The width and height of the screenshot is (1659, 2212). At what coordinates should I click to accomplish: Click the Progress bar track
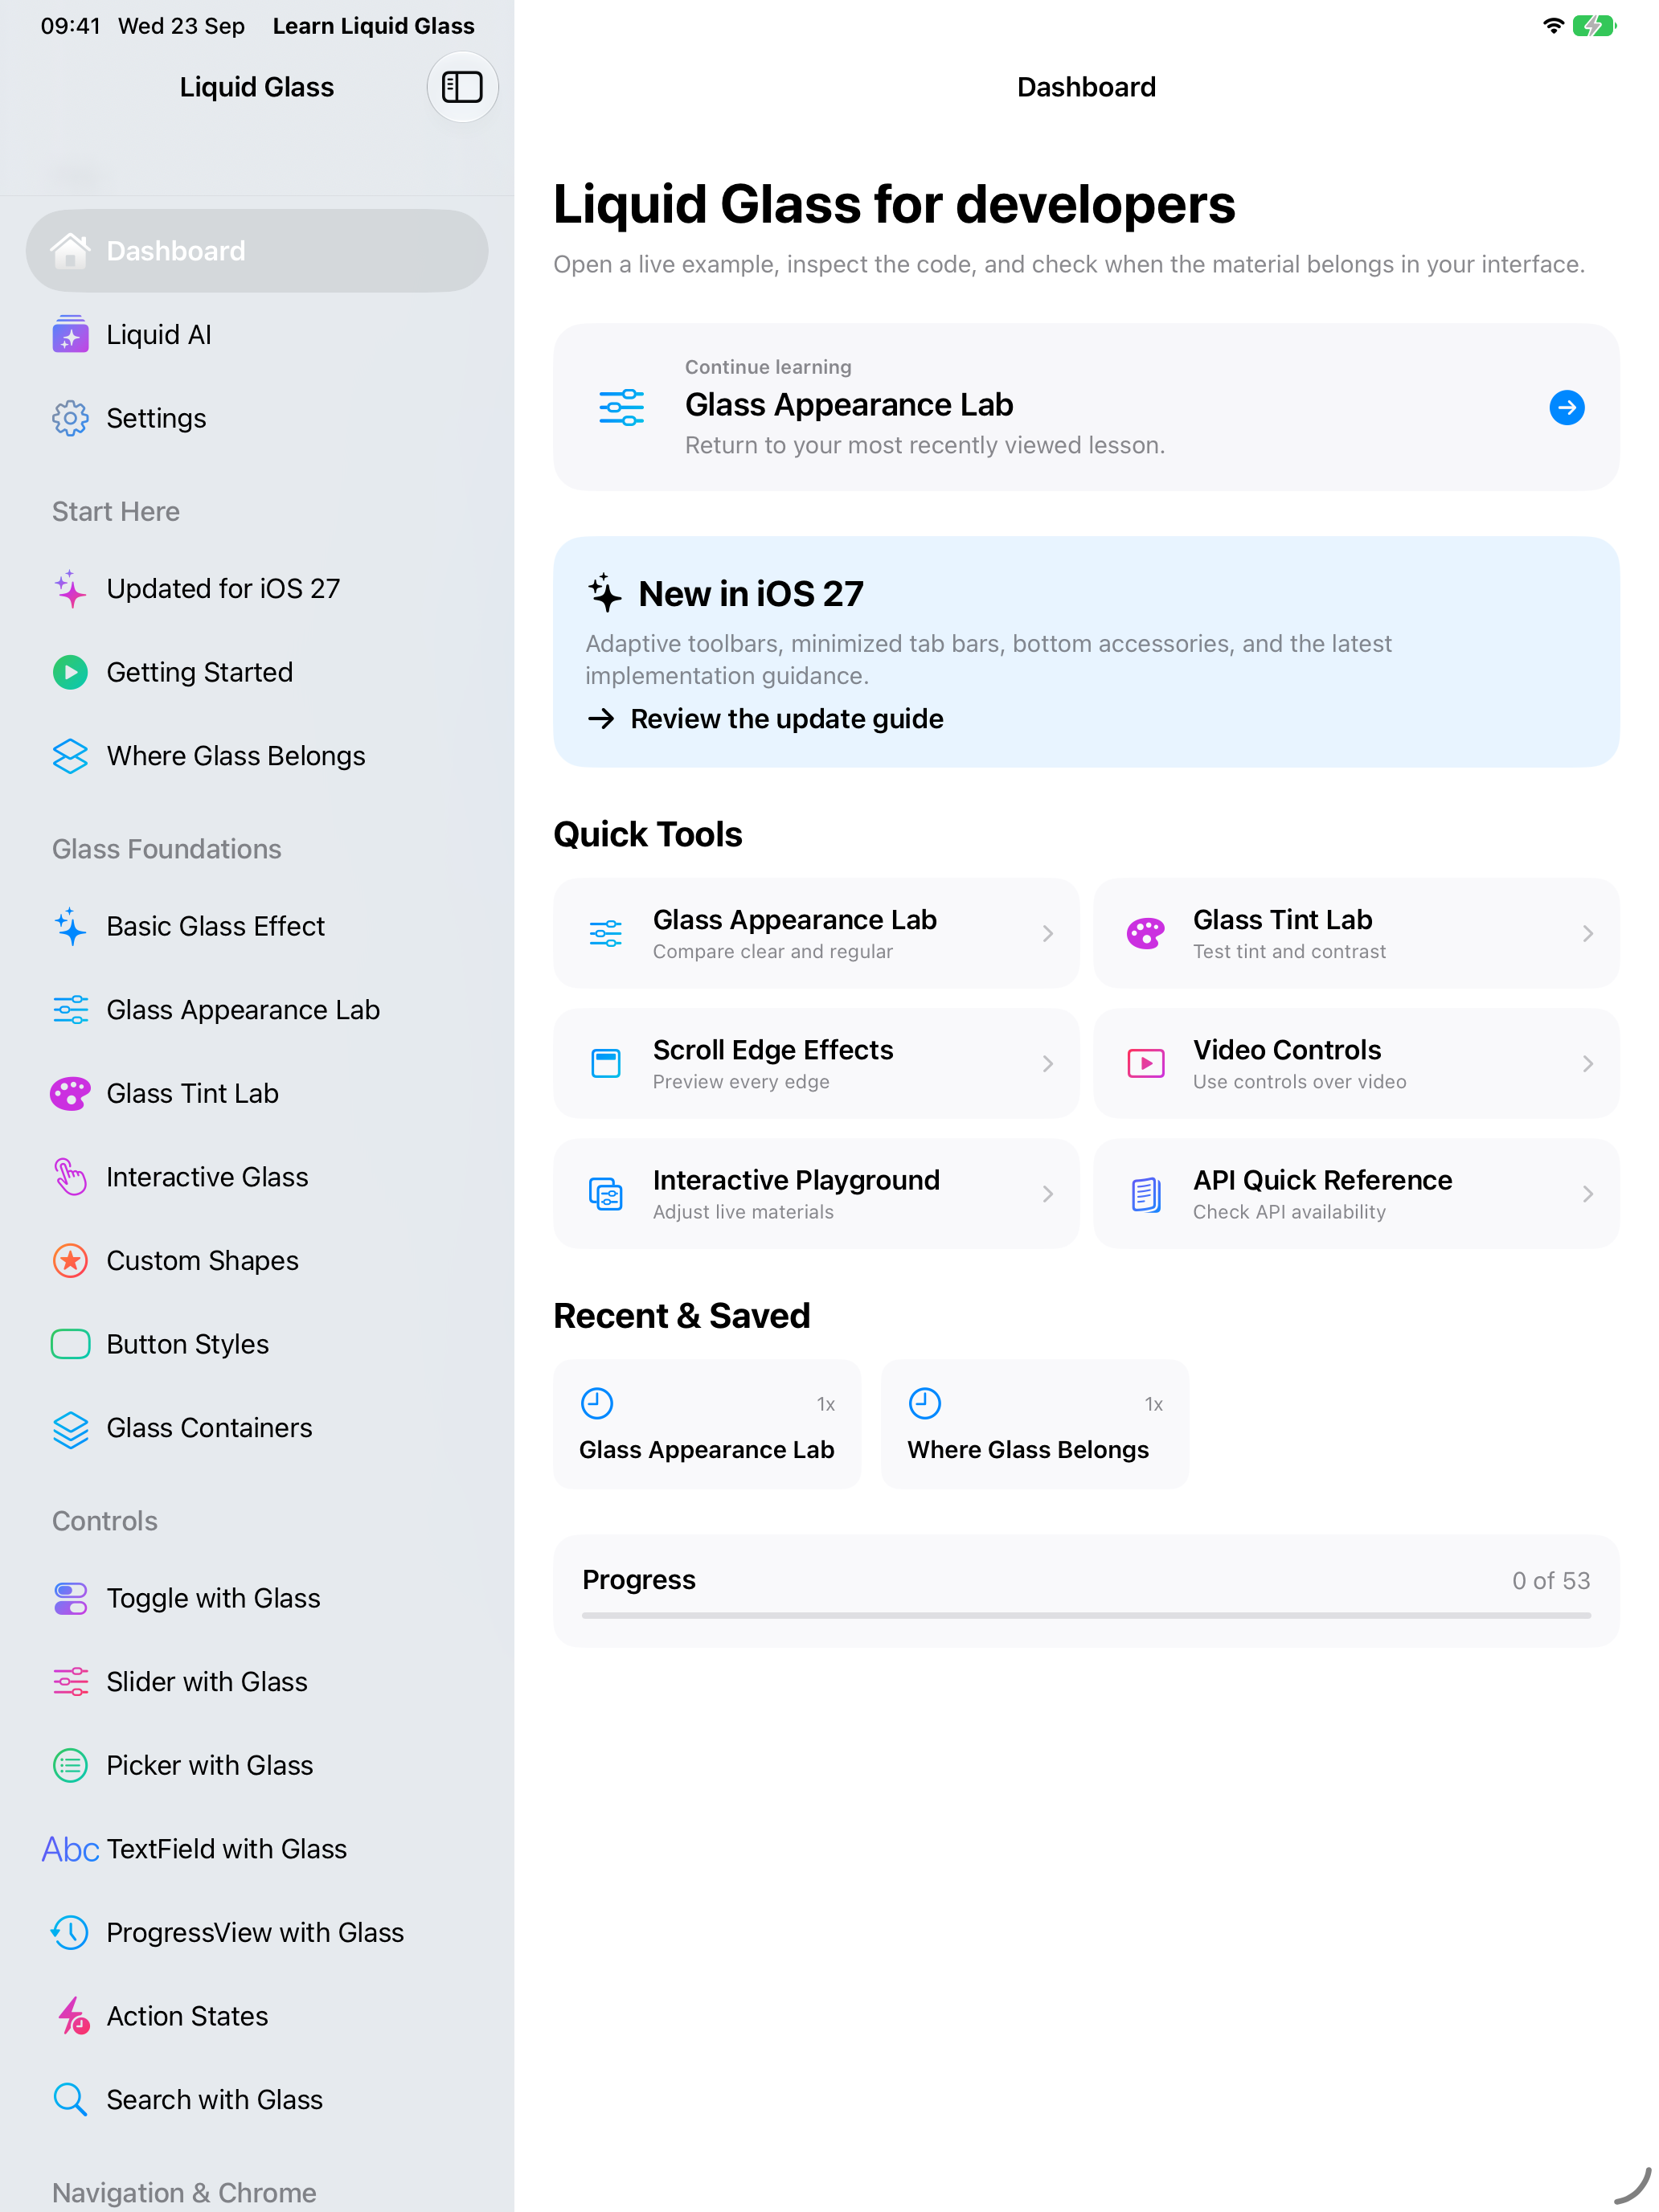1086,1615
